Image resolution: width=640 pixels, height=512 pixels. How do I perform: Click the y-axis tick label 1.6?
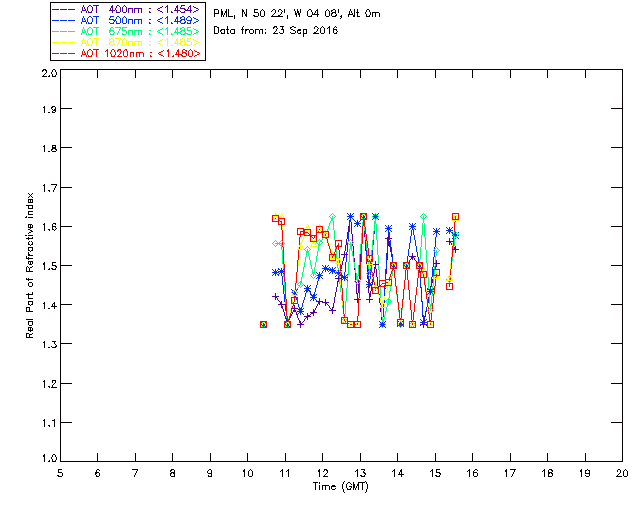tap(49, 227)
